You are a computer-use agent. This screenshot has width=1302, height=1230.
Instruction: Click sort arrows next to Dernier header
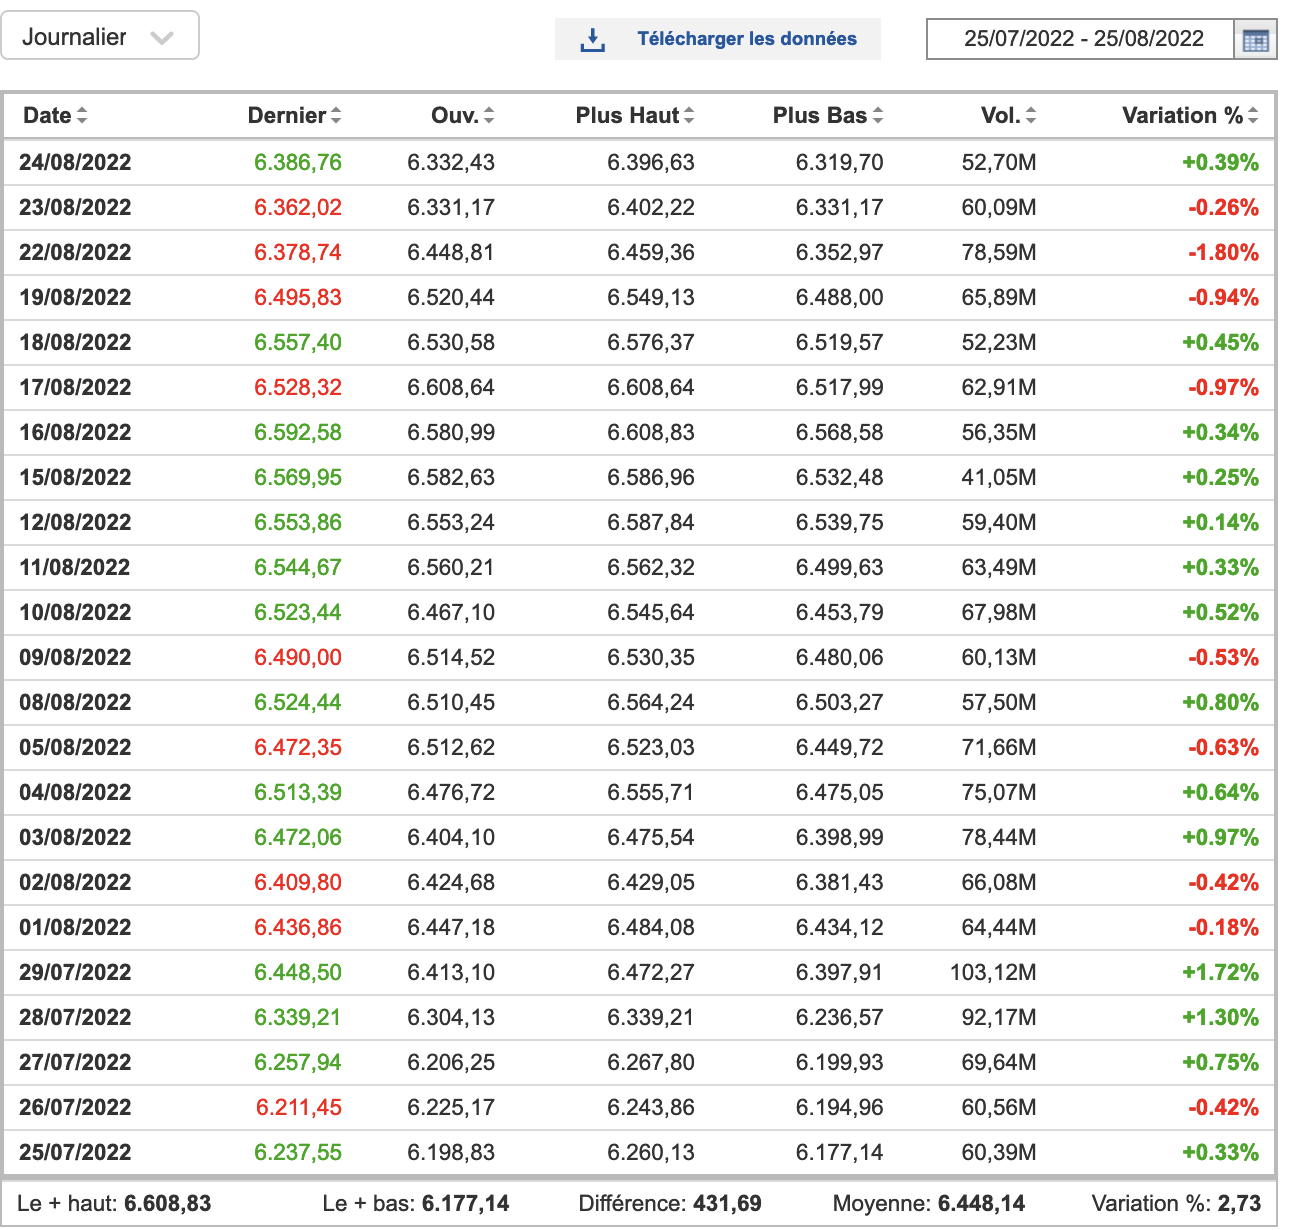tap(336, 116)
